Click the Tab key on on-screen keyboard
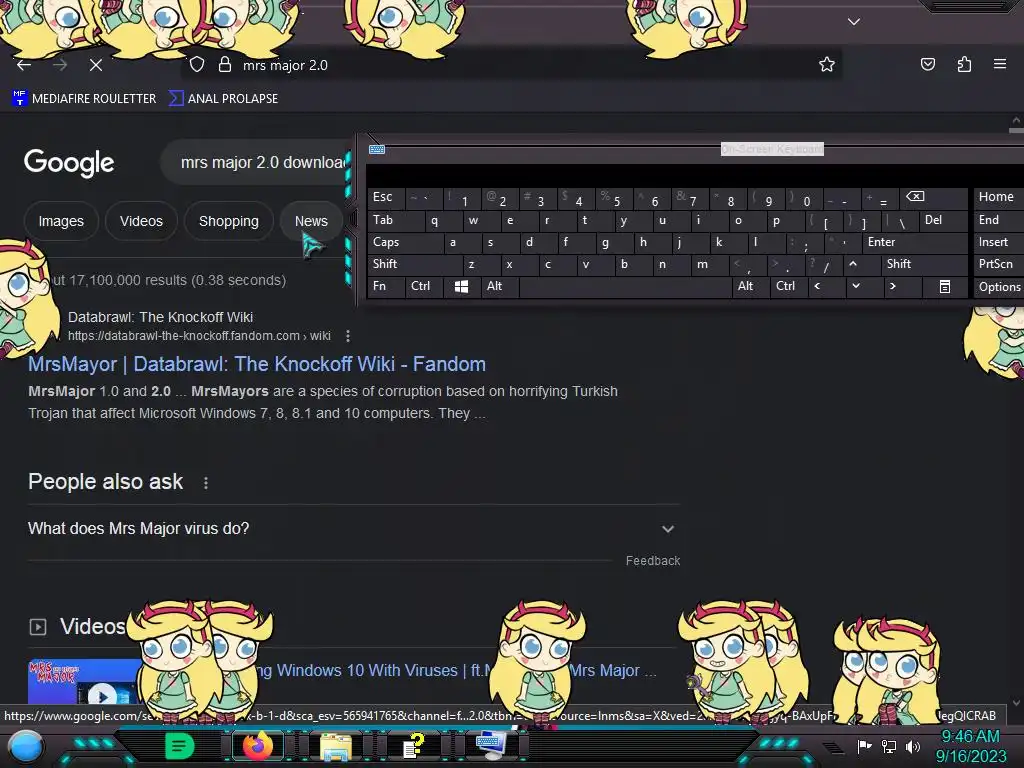Viewport: 1024px width, 768px height. tap(396, 220)
